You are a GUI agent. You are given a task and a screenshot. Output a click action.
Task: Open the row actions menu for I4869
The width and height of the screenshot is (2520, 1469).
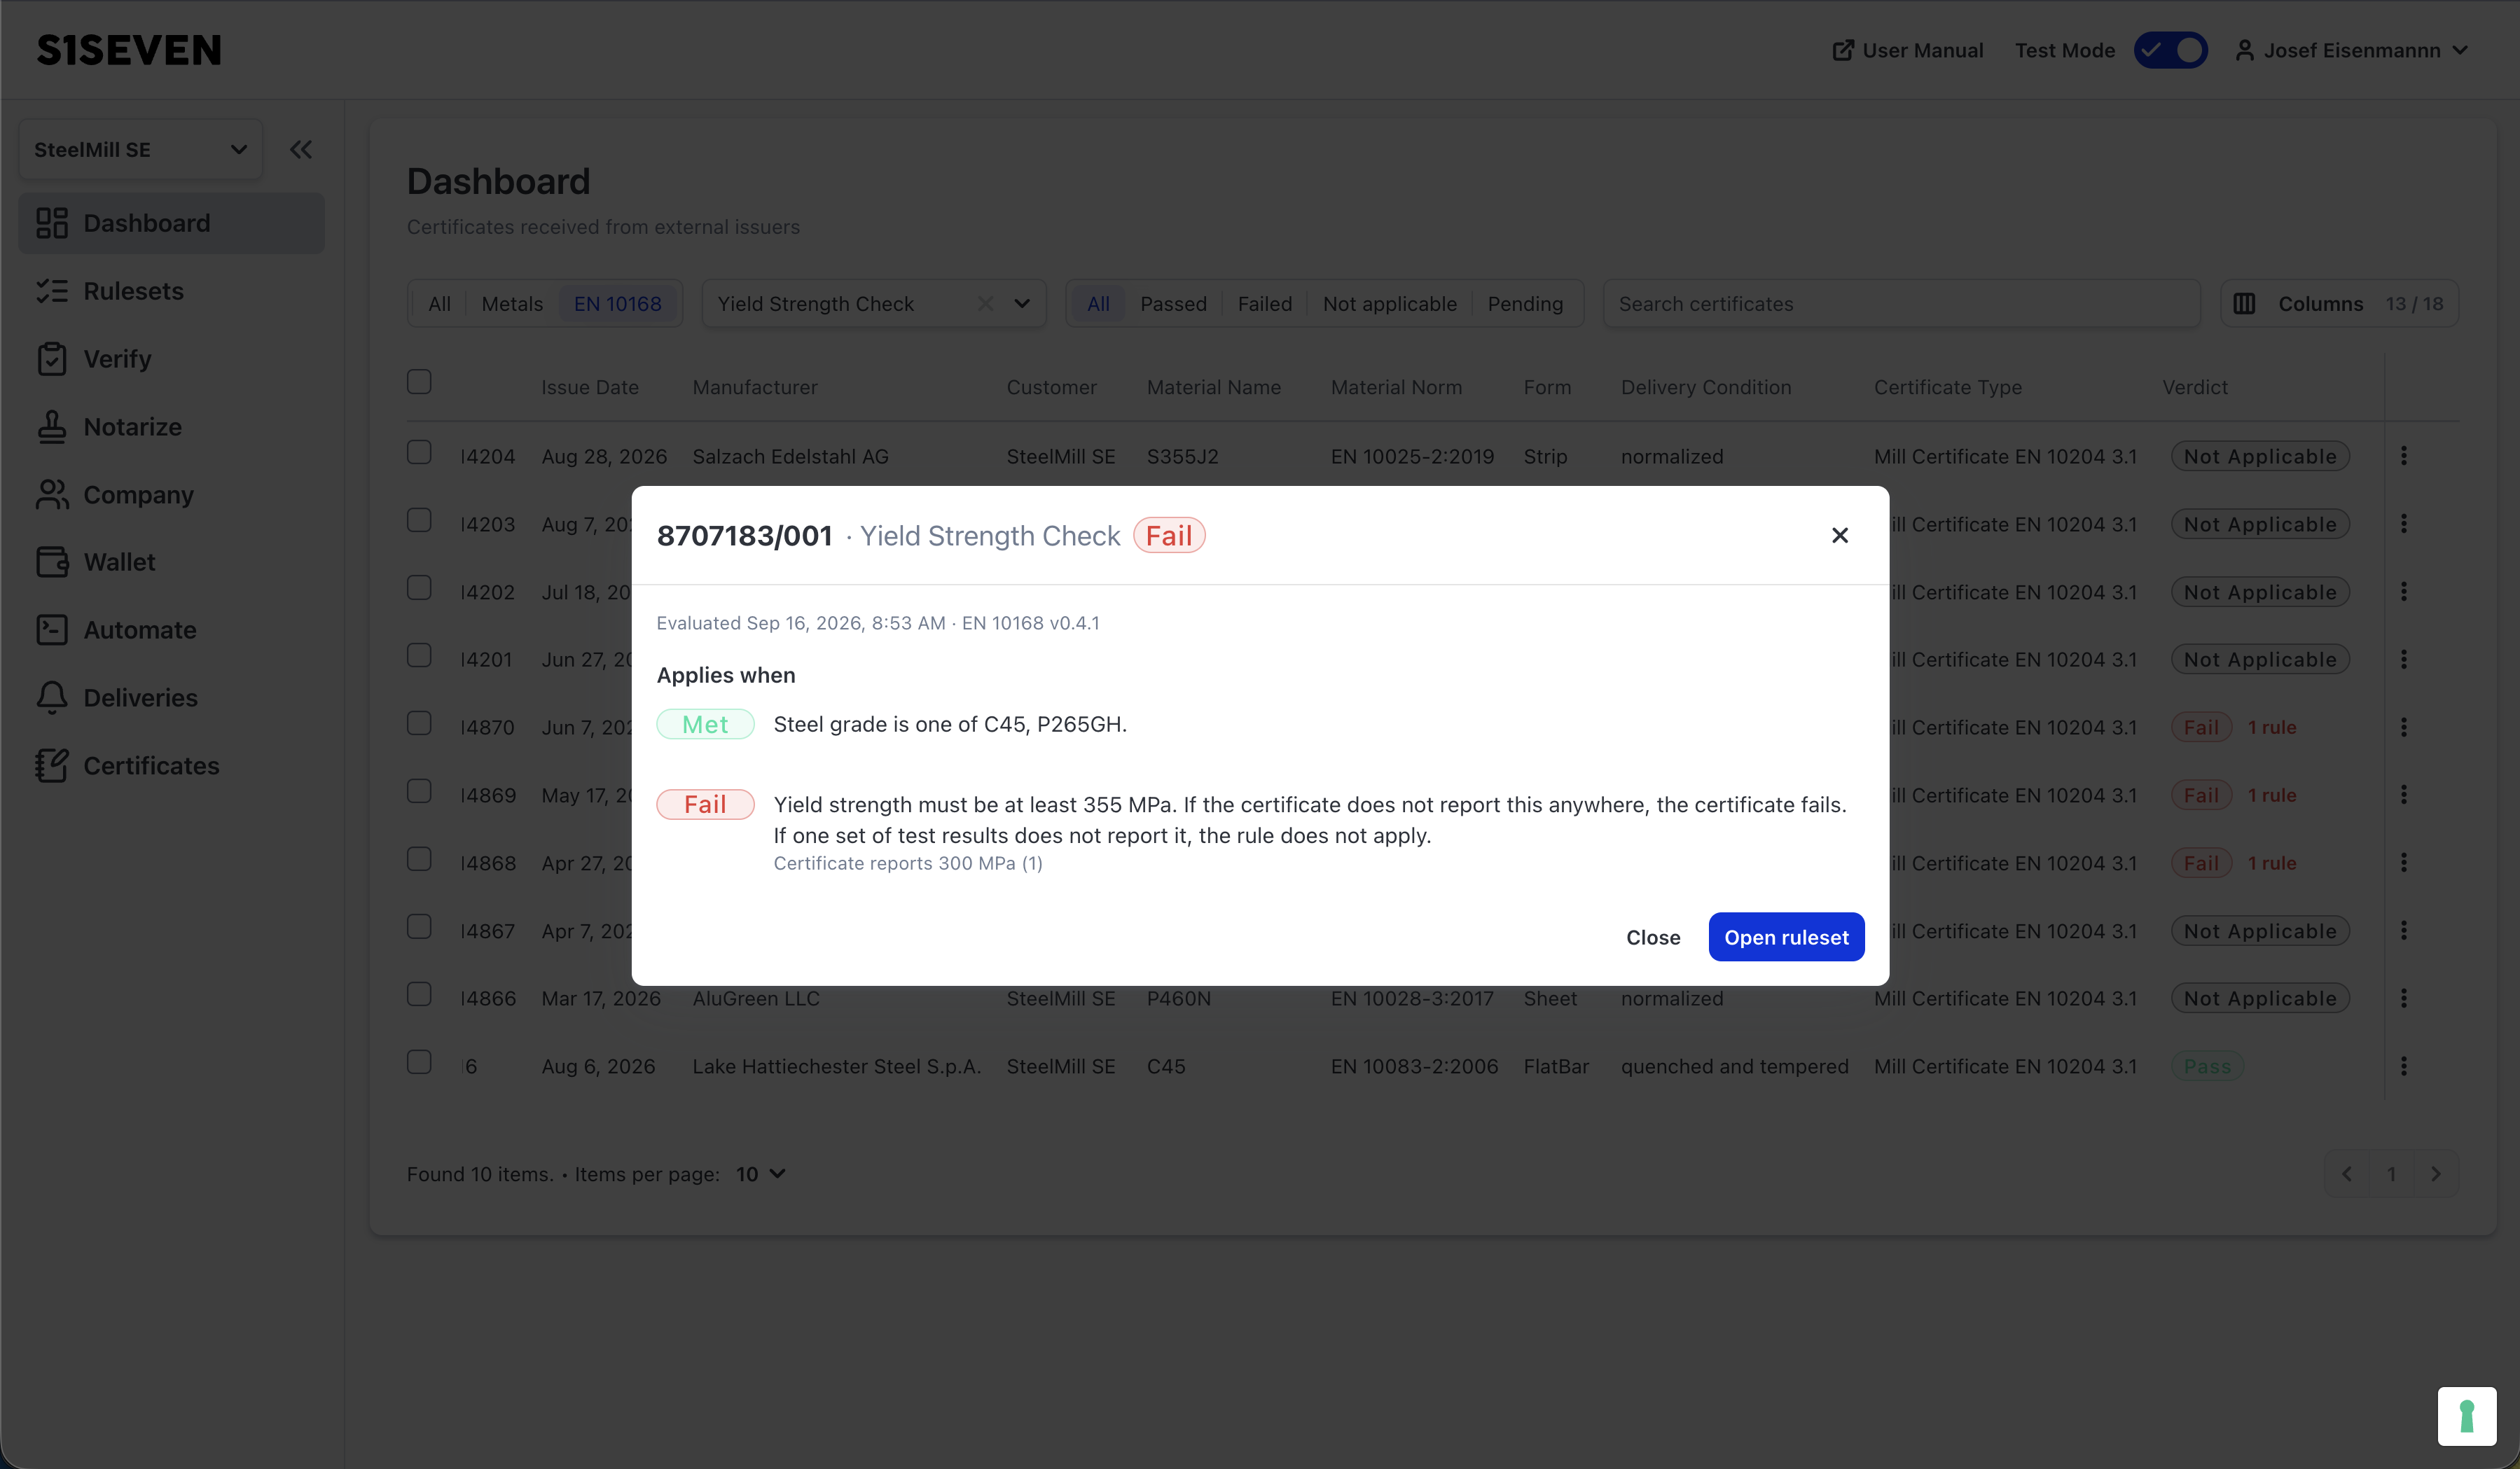pos(2404,795)
